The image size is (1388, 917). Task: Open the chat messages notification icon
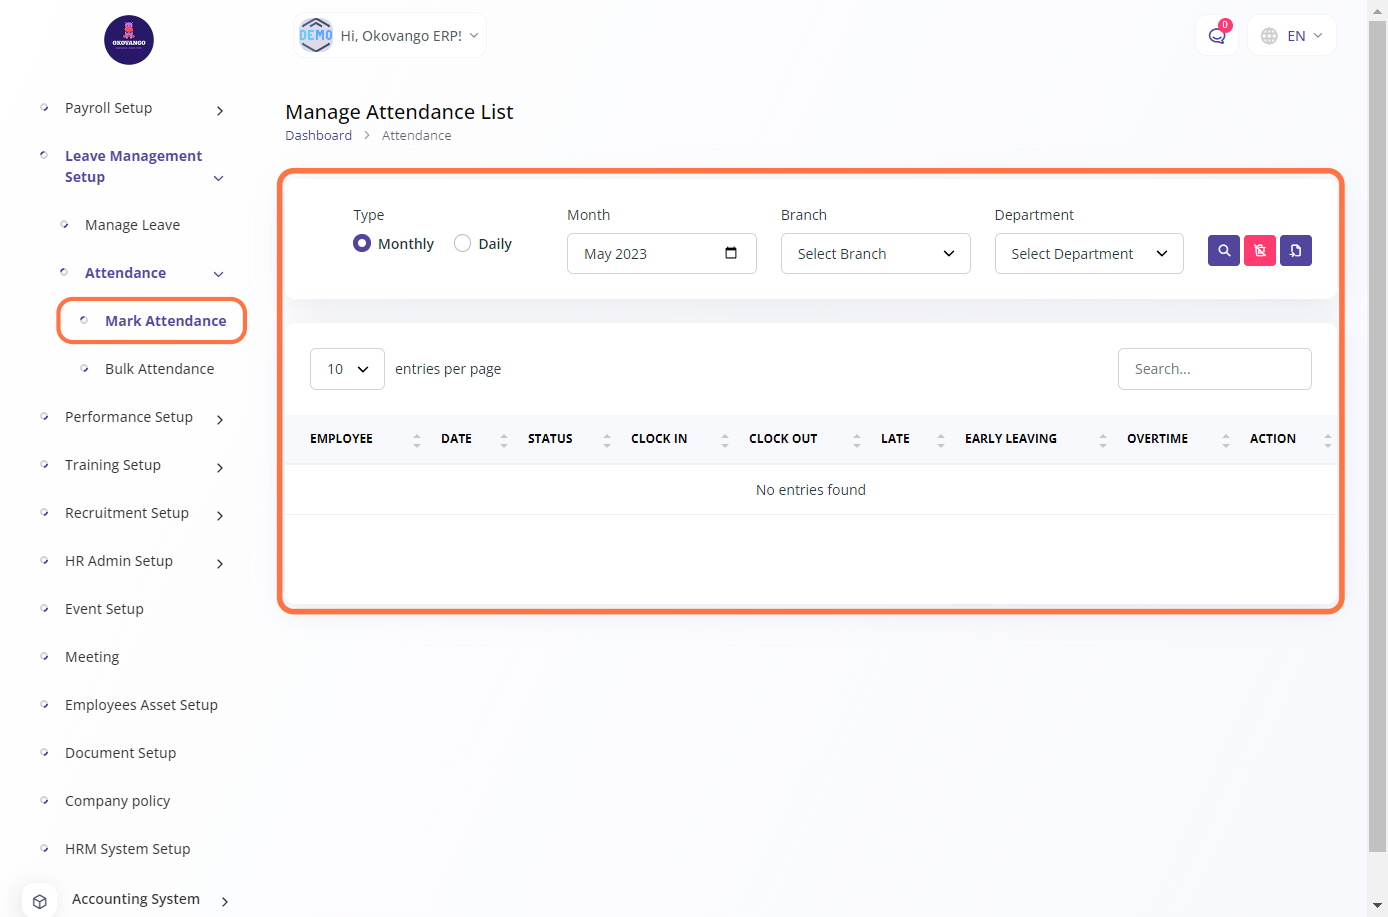(x=1217, y=36)
